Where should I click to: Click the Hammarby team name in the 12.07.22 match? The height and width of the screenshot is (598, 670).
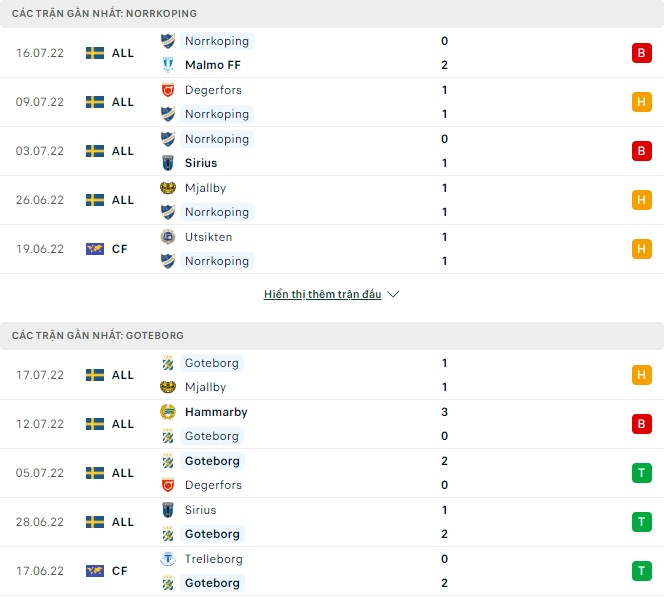(x=216, y=412)
